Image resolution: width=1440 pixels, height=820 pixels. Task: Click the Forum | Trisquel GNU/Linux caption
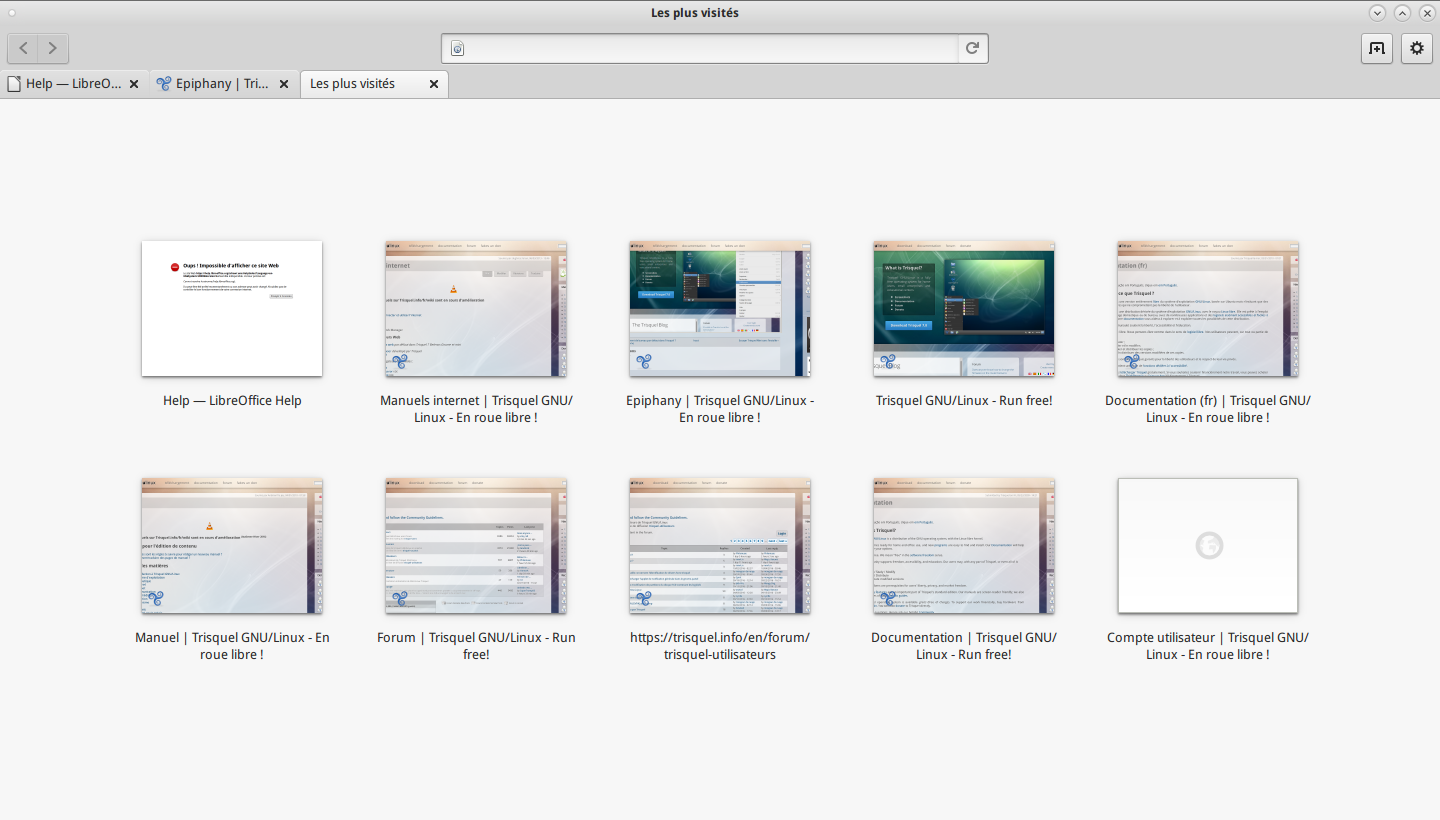[476, 646]
